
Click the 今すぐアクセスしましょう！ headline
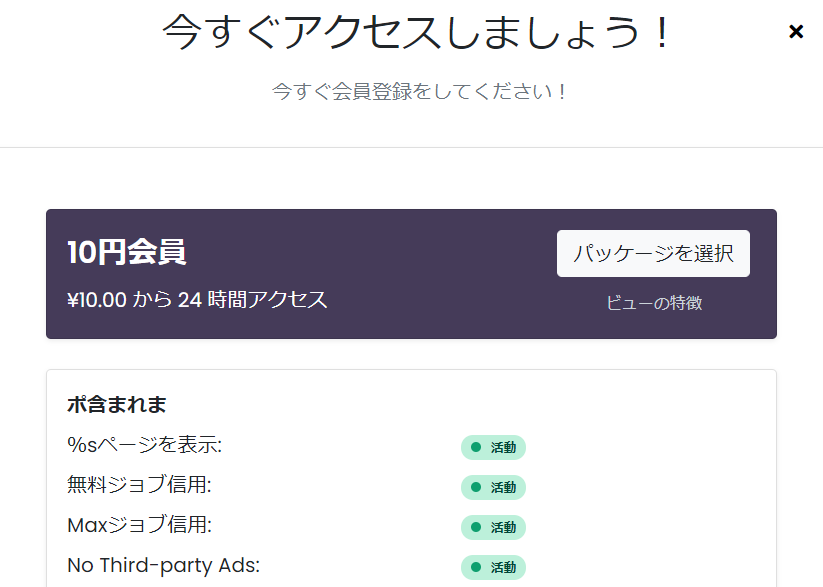pos(416,32)
